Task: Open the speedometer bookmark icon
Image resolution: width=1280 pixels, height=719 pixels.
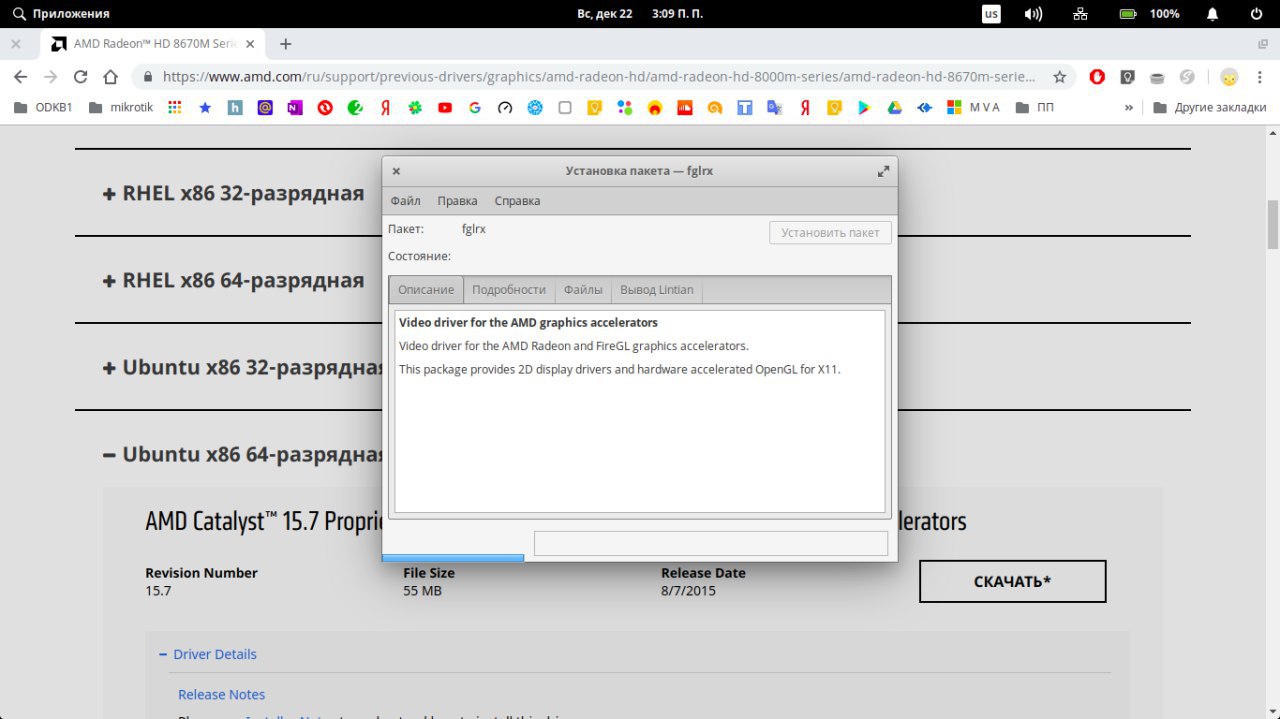Action: (x=505, y=107)
